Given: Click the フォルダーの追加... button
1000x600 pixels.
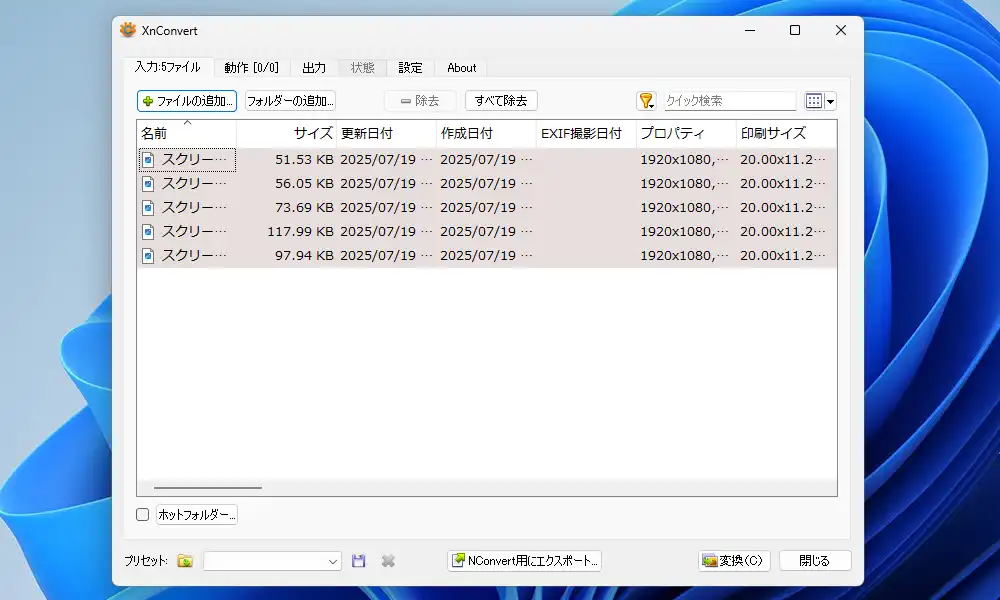Looking at the screenshot, I should tap(290, 101).
